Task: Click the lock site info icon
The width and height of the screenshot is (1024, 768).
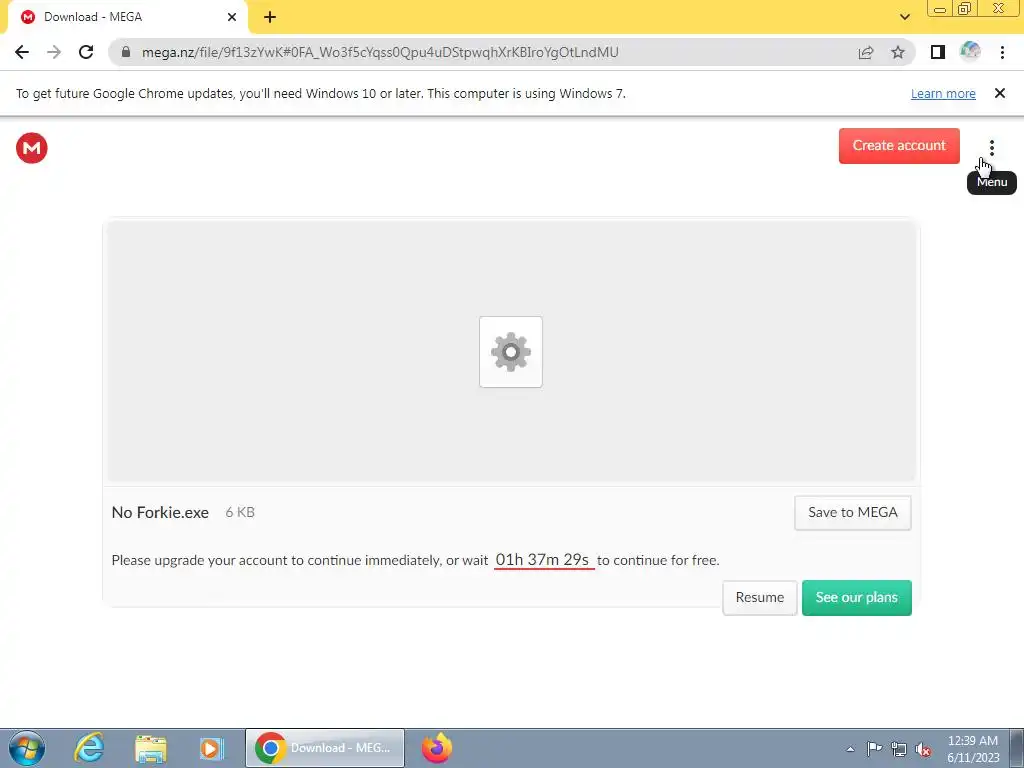Action: pyautogui.click(x=126, y=52)
